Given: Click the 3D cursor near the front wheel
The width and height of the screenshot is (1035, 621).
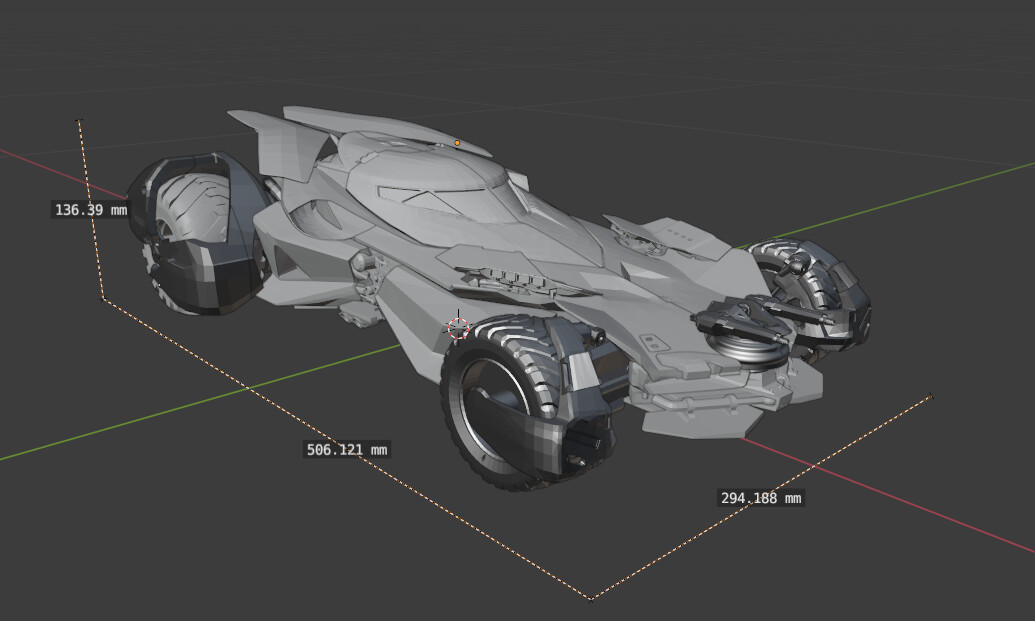Looking at the screenshot, I should (458, 325).
